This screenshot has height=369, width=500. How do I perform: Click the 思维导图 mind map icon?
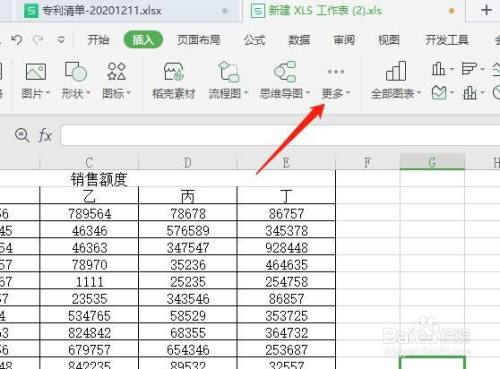(285, 71)
